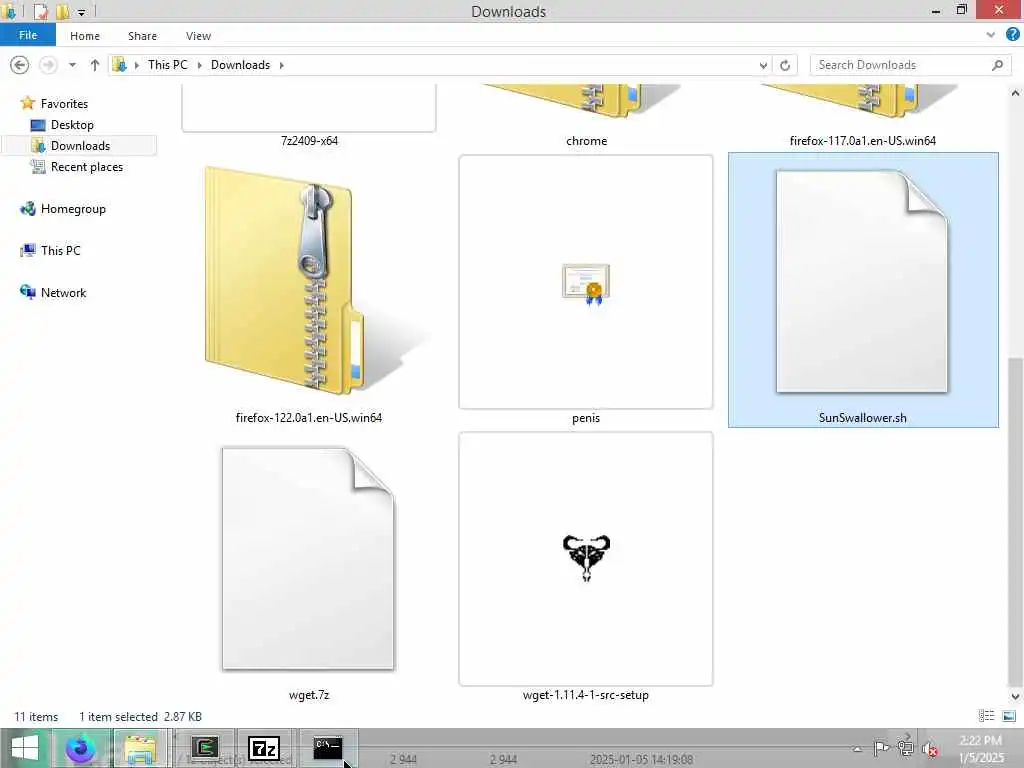Select Homegroup in the navigation pane

coord(72,209)
